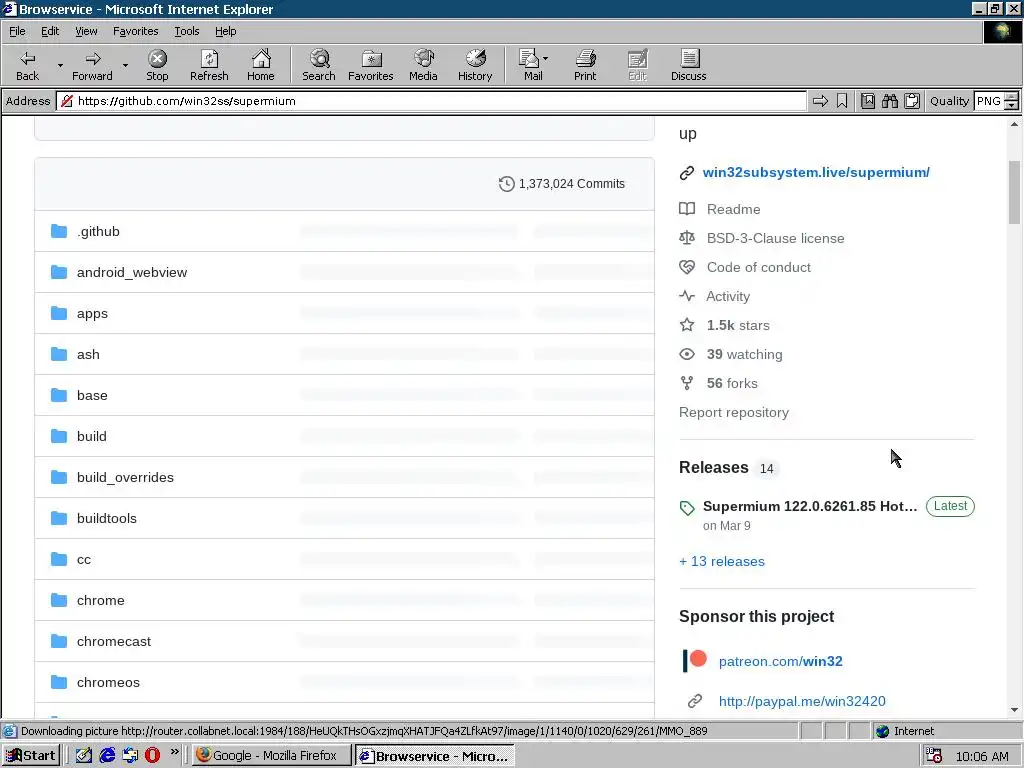
Task: Click the address bar URL field
Action: tap(431, 101)
